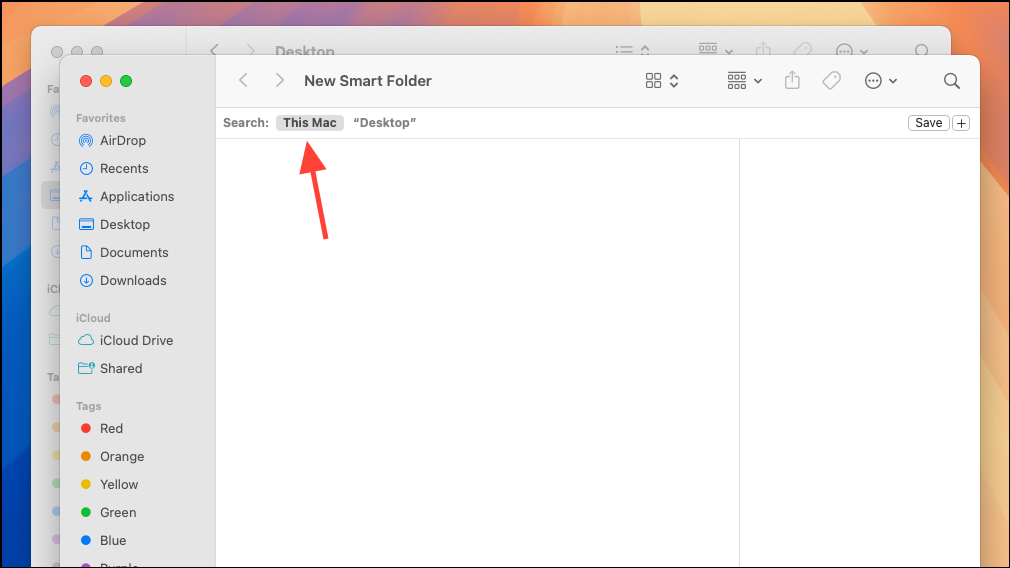The image size is (1010, 568).
Task: Select the Yellow tag
Action: pyautogui.click(x=119, y=484)
